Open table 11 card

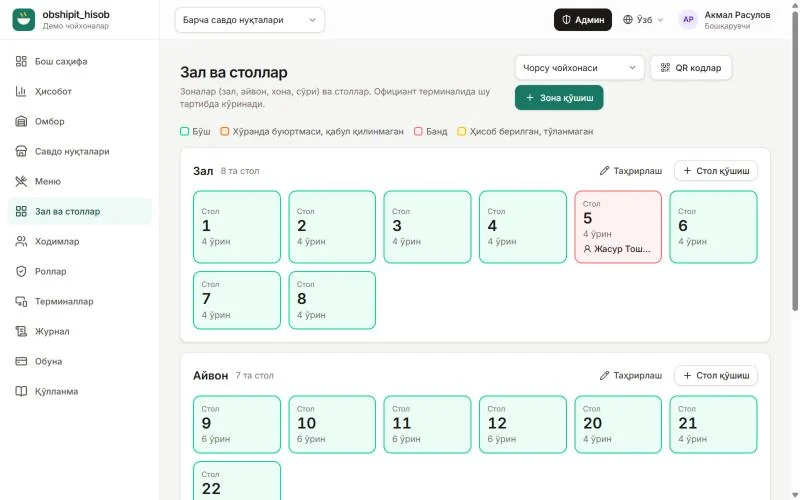point(428,424)
